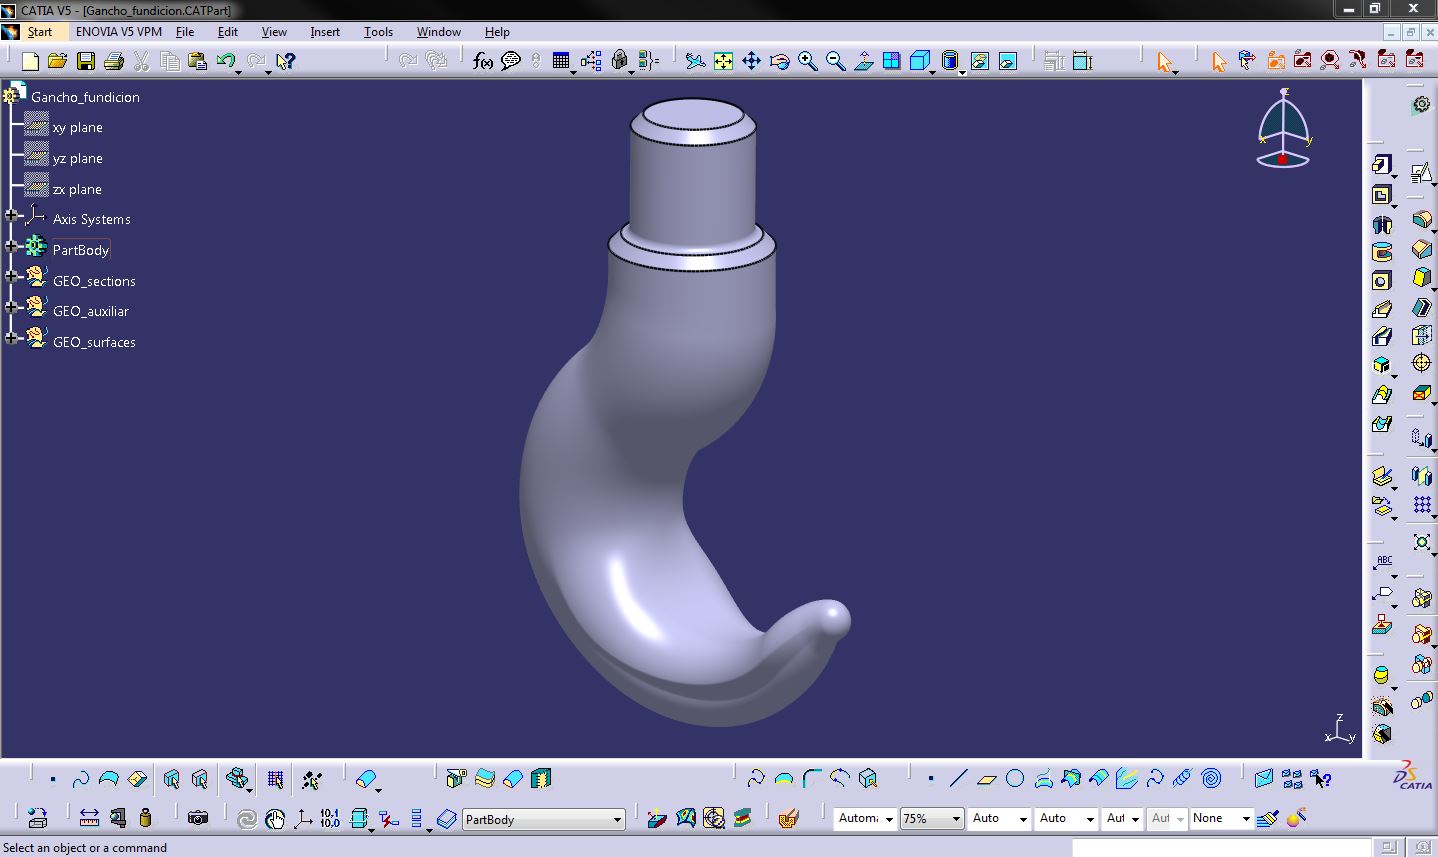This screenshot has height=857, width=1438.
Task: Activate the Rotate view tool
Action: (x=779, y=61)
